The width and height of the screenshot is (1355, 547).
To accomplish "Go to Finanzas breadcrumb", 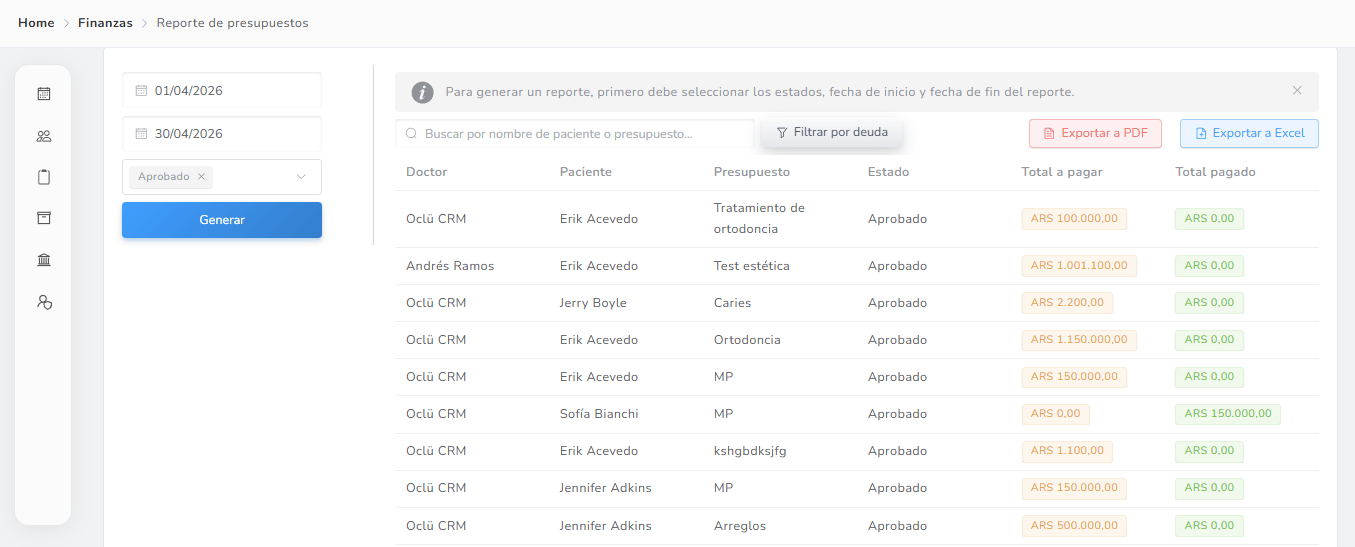I will (x=105, y=23).
